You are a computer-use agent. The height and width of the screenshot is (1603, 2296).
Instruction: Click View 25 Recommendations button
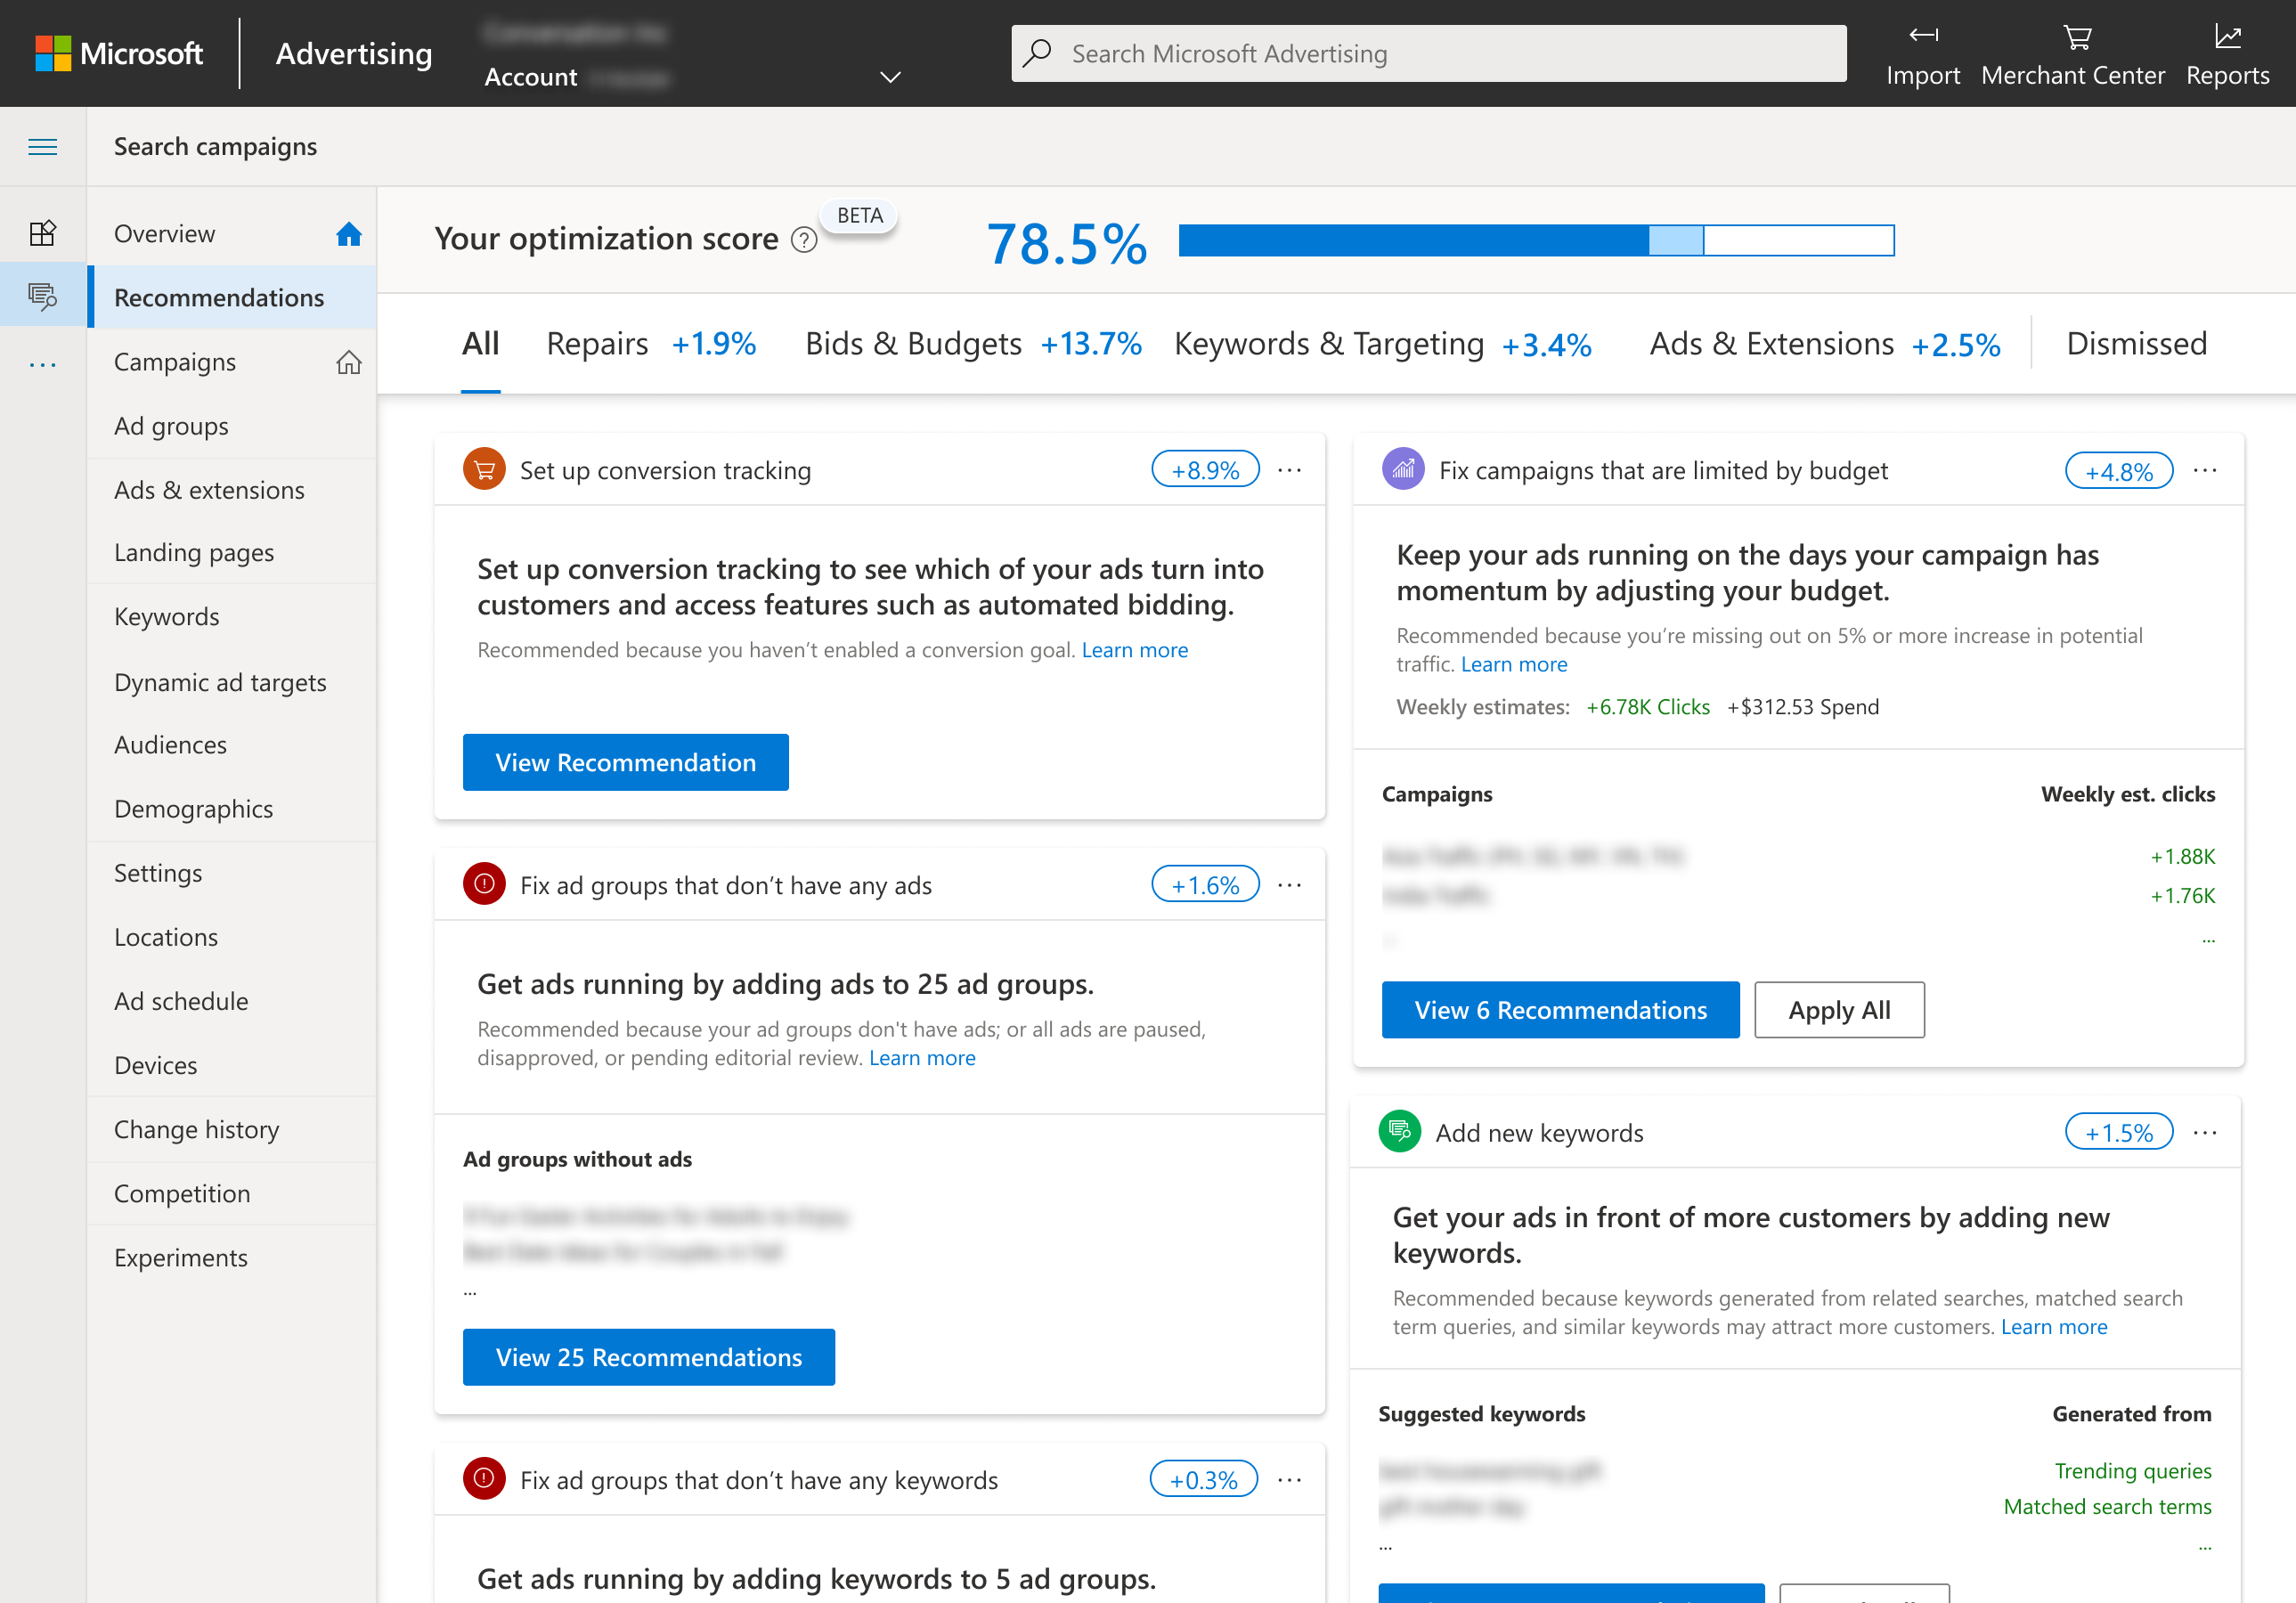[649, 1357]
